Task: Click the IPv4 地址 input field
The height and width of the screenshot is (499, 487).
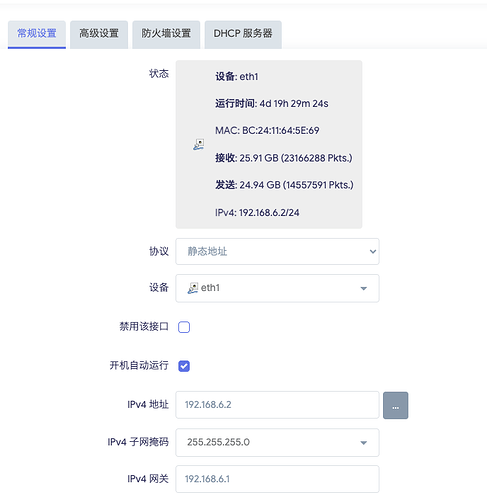Action: (277, 405)
